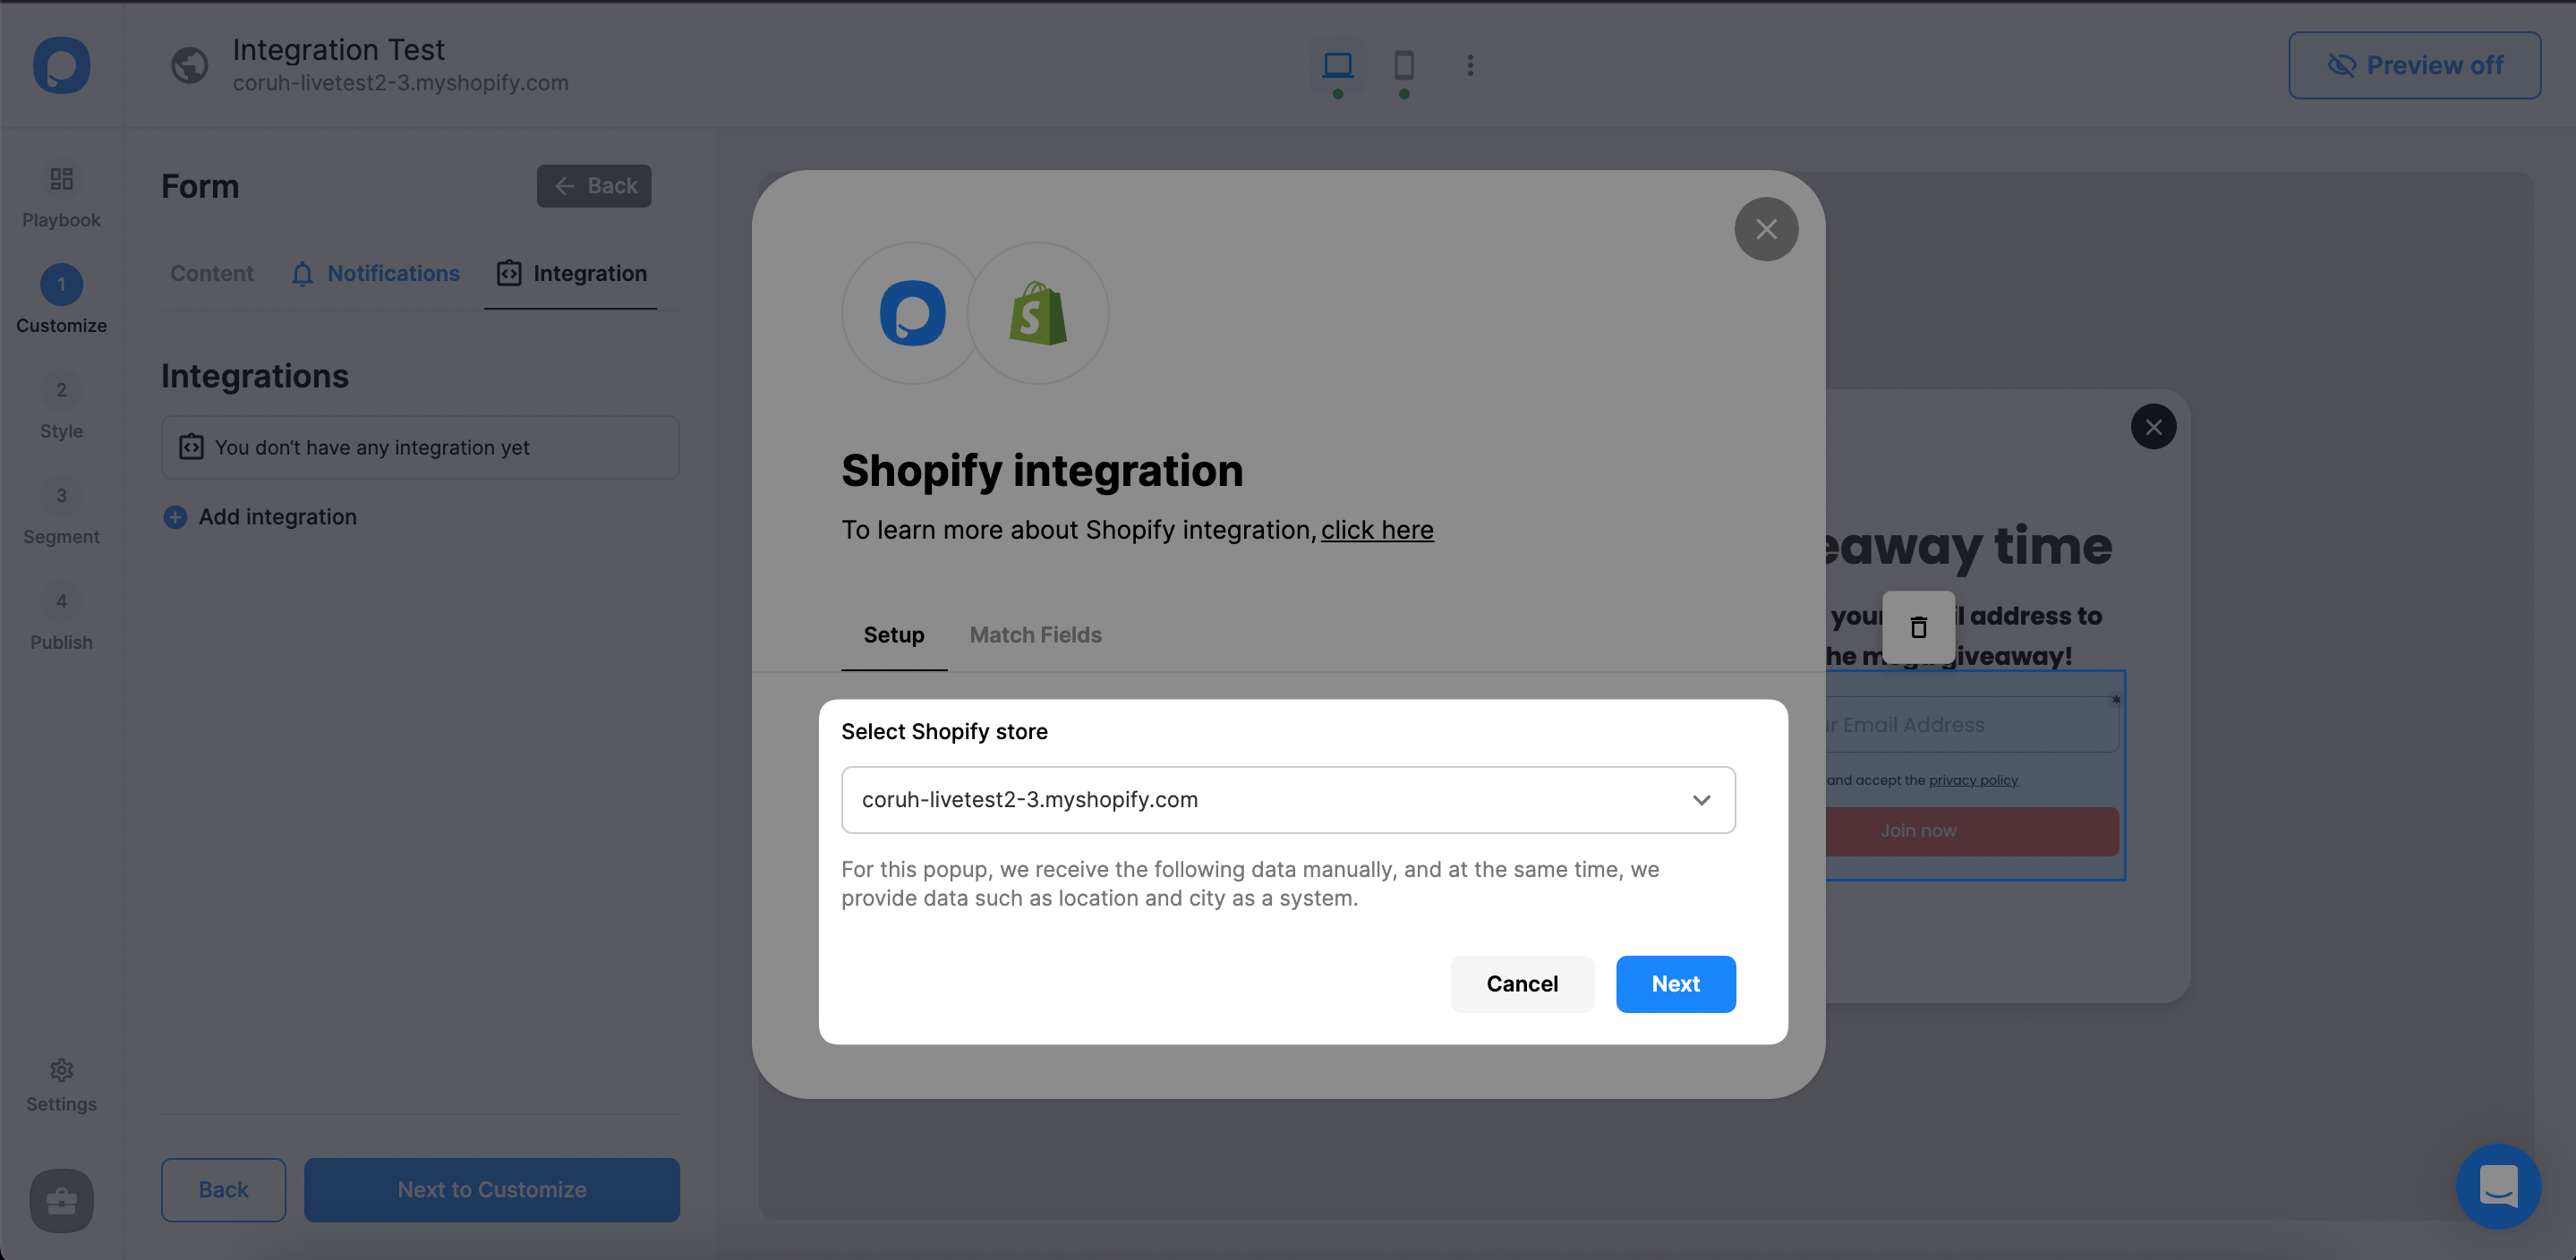Image resolution: width=2576 pixels, height=1260 pixels.
Task: Click the mobile preview icon
Action: coord(1404,64)
